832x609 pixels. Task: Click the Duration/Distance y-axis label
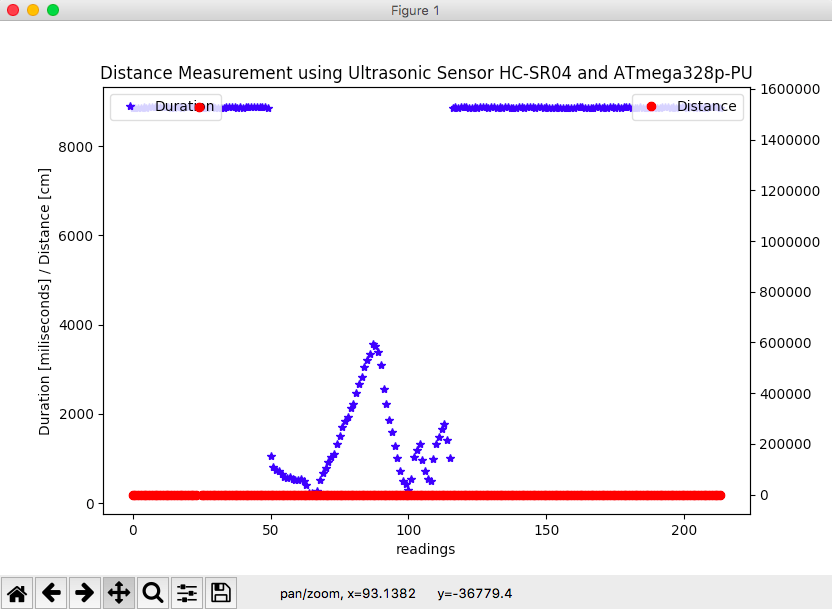[x=45, y=301]
